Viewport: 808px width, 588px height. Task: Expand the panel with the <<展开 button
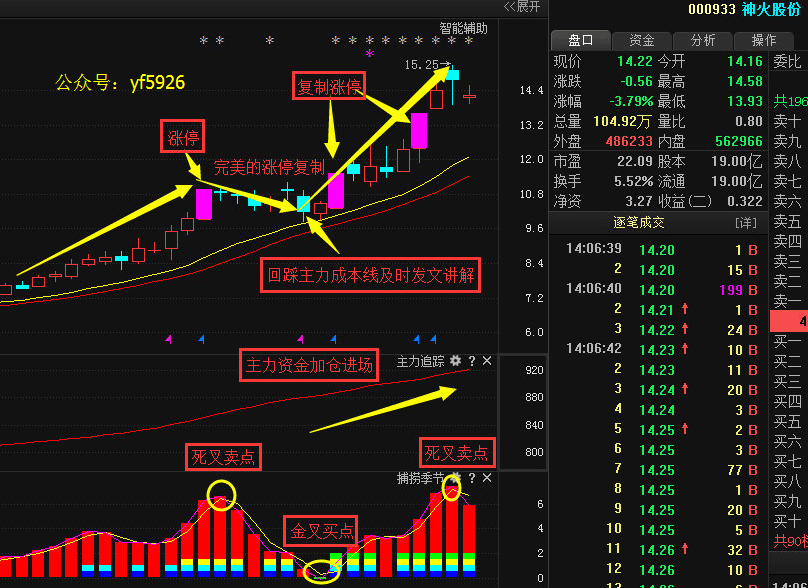(522, 7)
